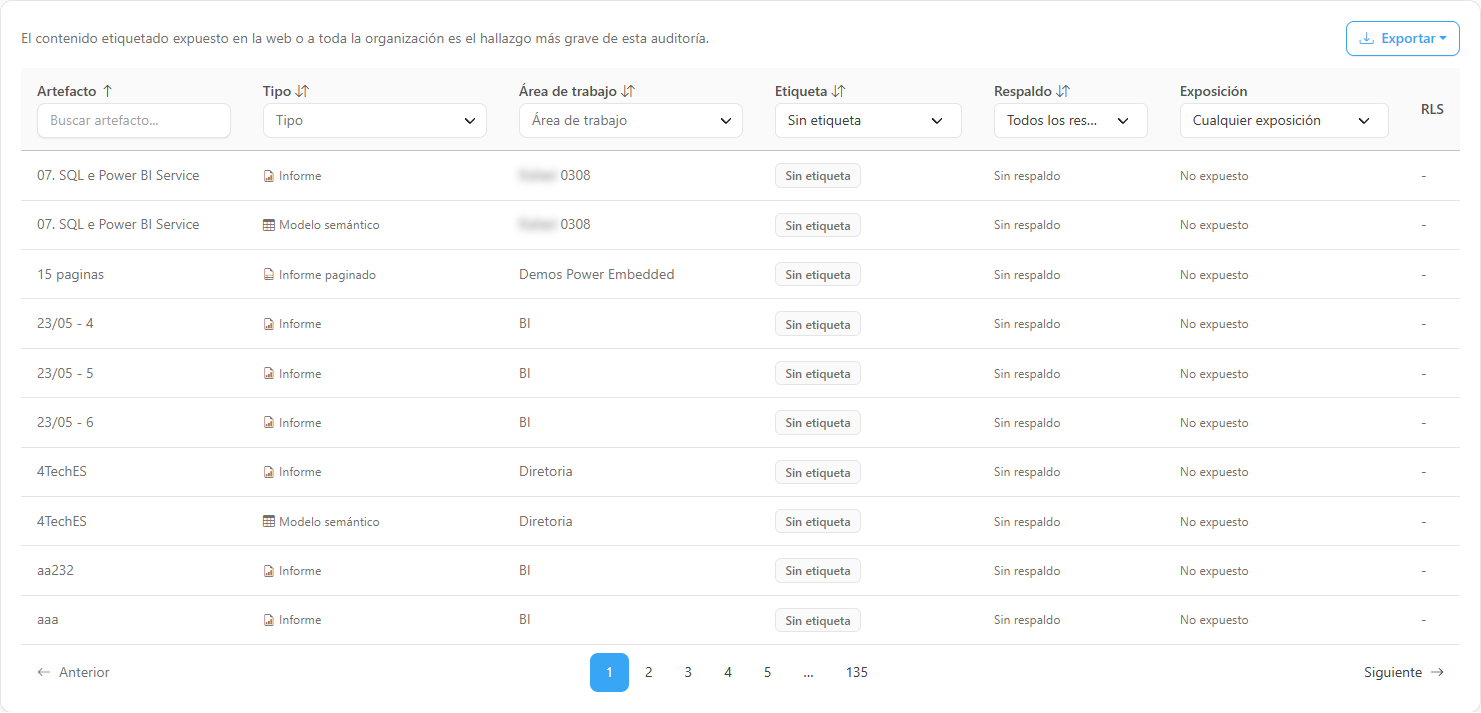Select the Demos Power Embedded workspace cell
Viewport: 1481px width, 713px height.
coord(597,274)
